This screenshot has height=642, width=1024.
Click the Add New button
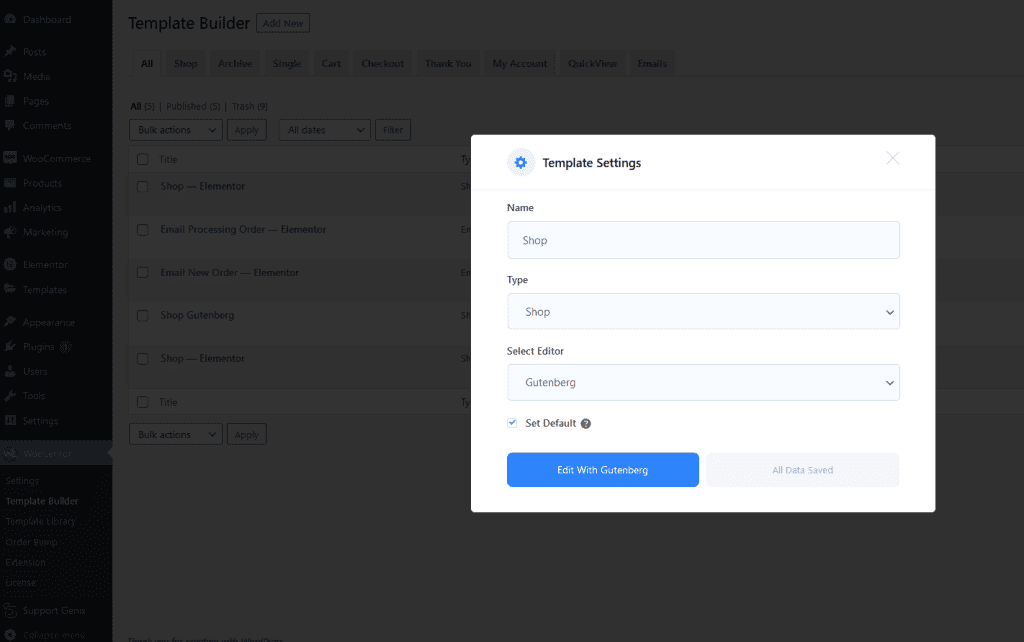pos(283,23)
